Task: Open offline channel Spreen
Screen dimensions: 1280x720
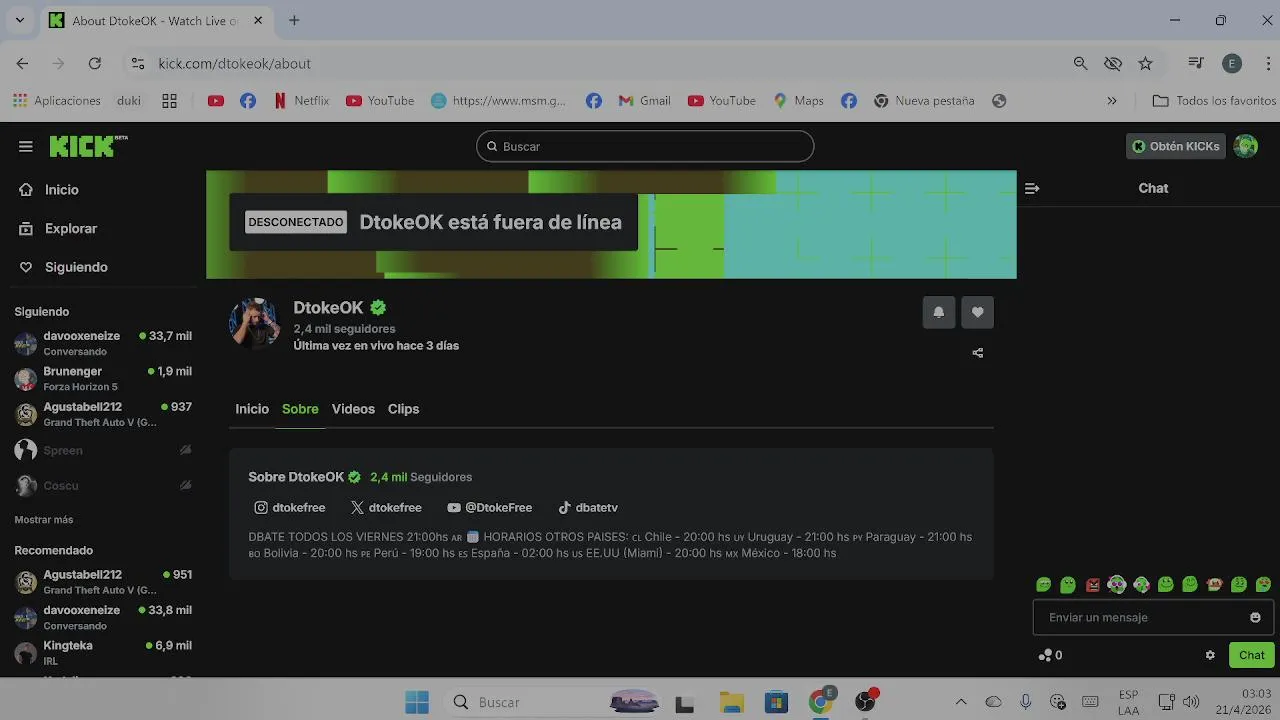Action: (x=103, y=450)
